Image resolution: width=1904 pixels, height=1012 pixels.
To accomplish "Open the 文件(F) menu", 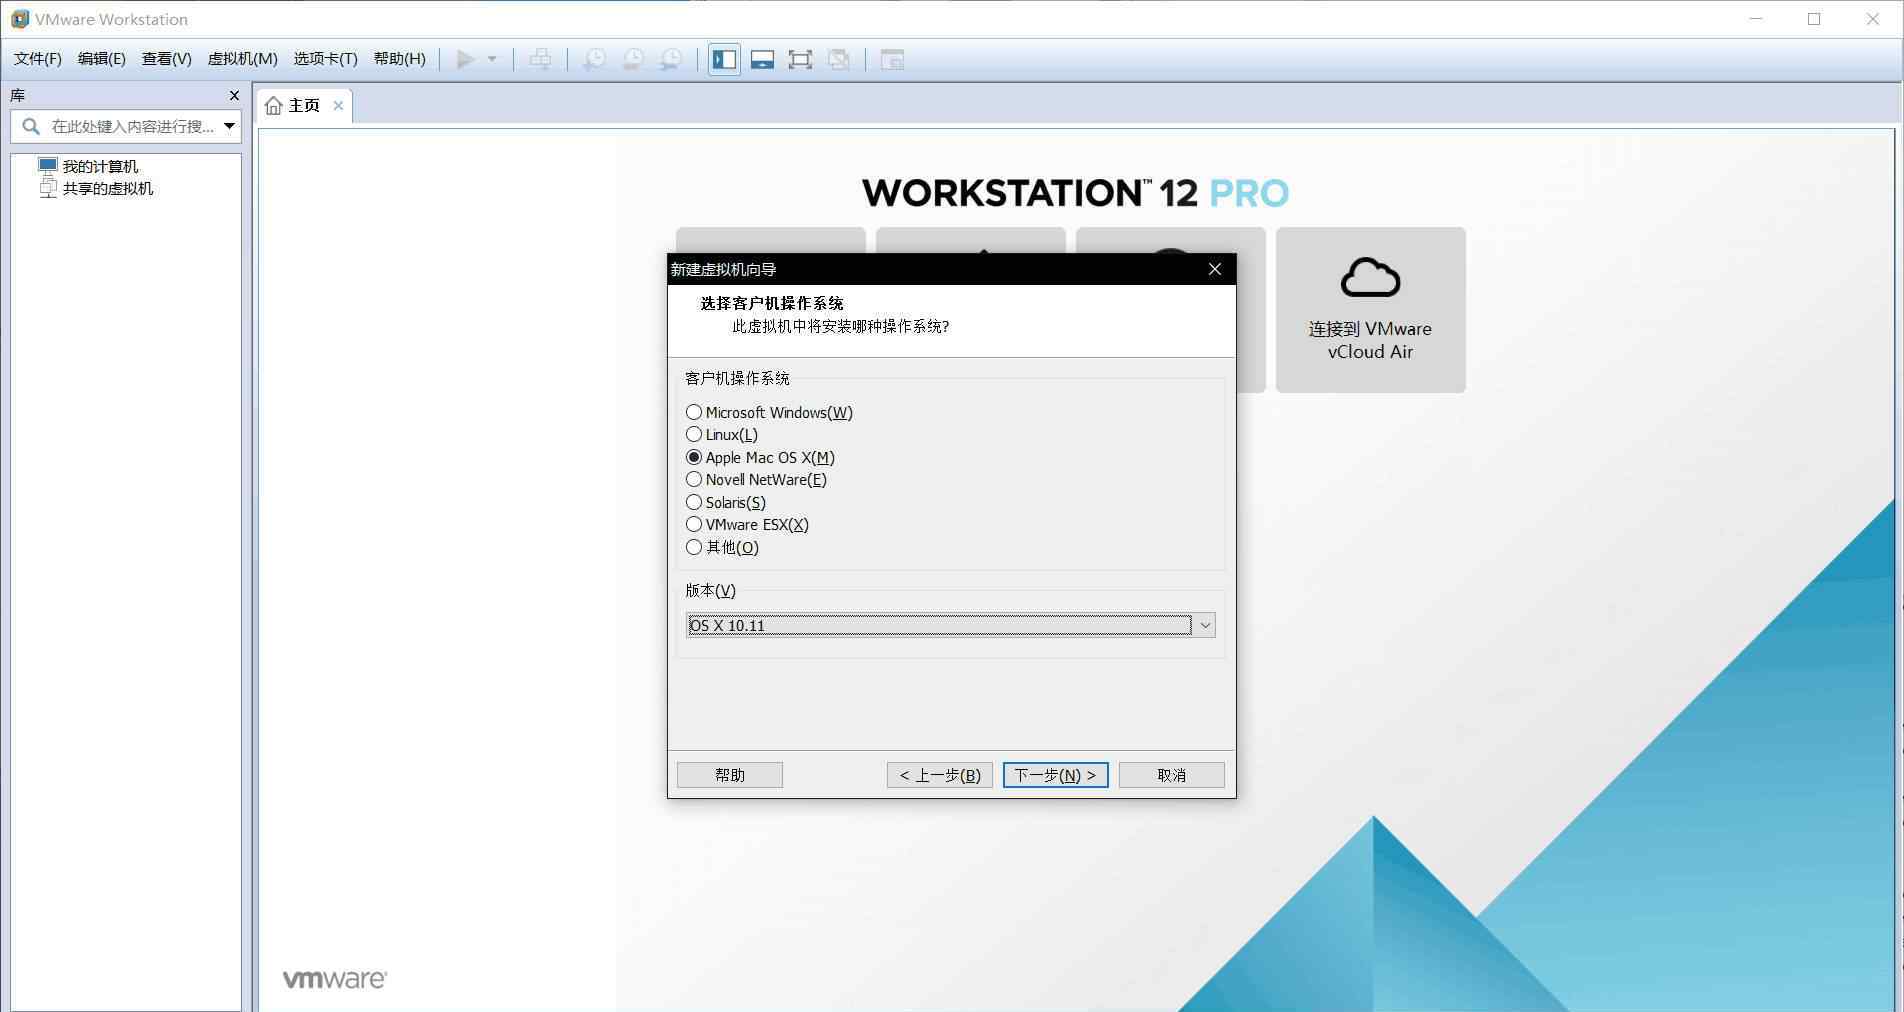I will click(x=37, y=59).
